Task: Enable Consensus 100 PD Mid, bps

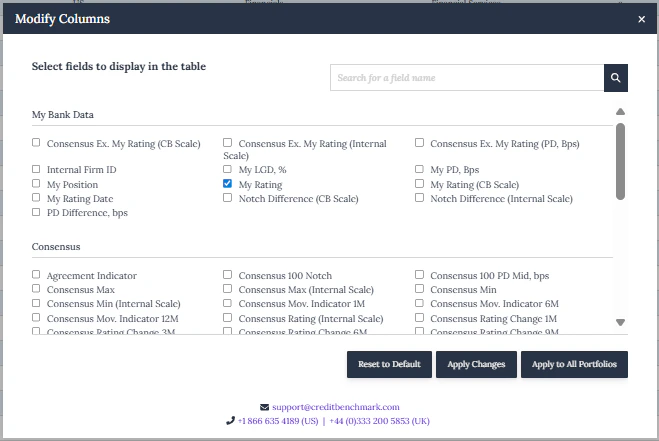Action: pos(419,275)
